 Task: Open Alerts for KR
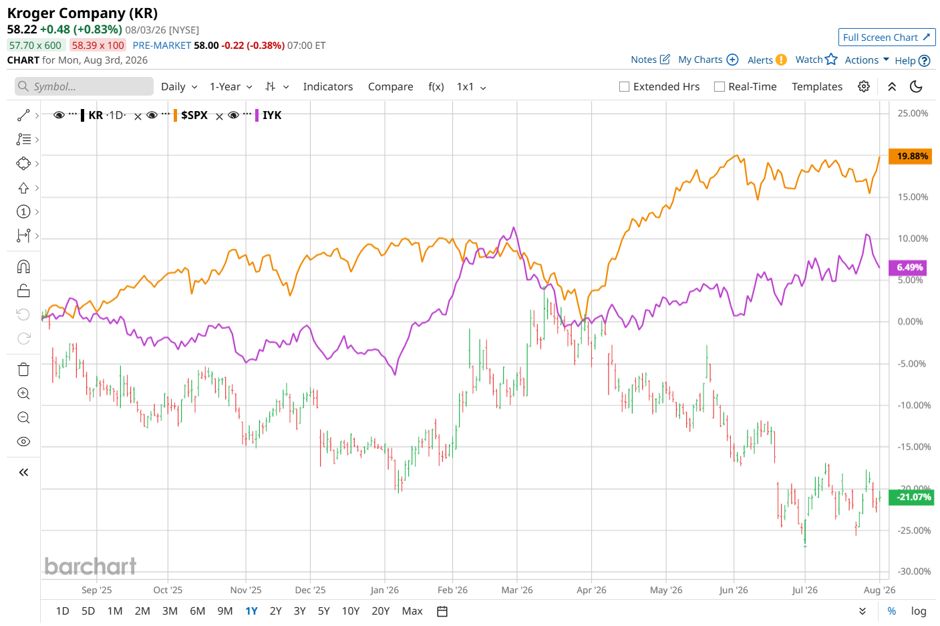767,59
